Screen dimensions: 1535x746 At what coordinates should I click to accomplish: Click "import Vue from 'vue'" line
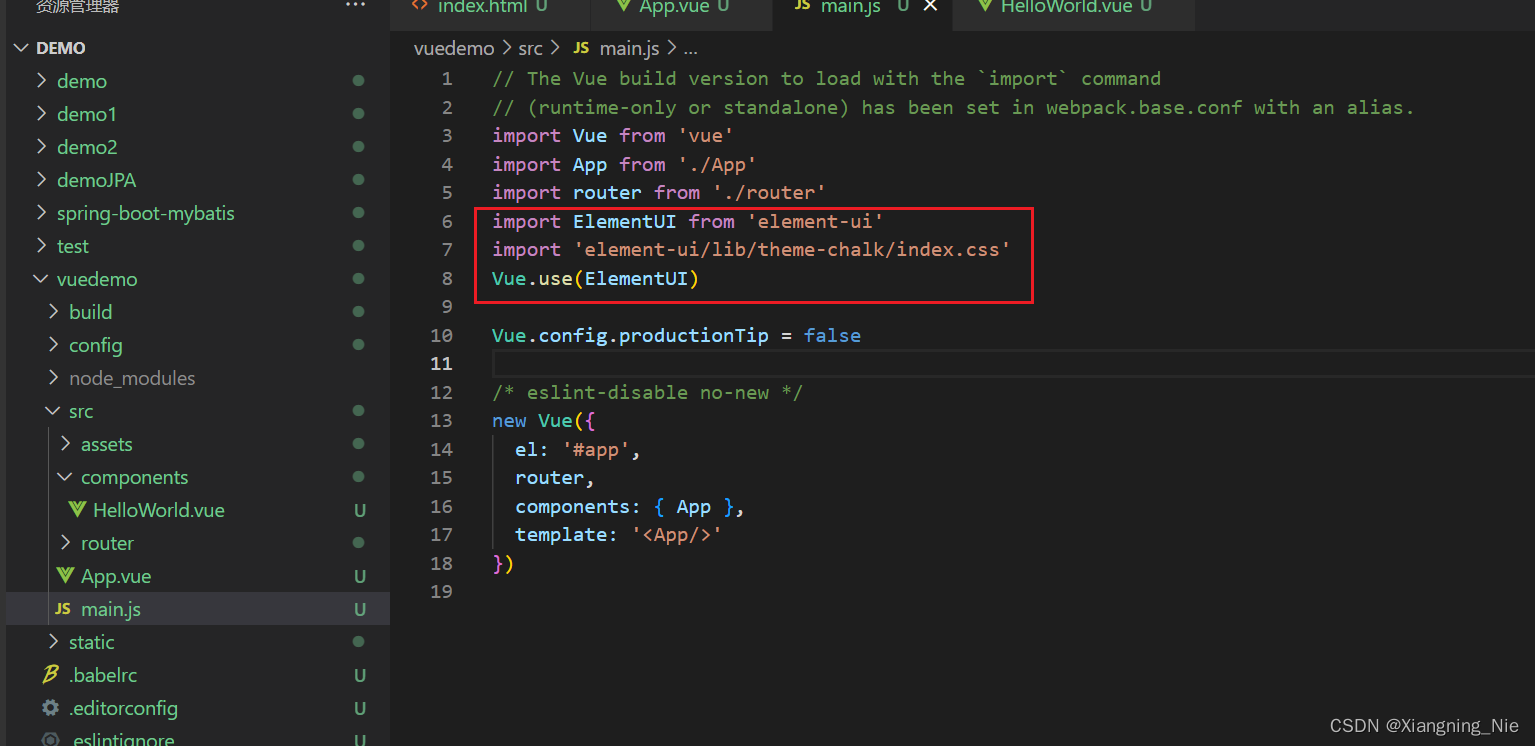point(613,135)
